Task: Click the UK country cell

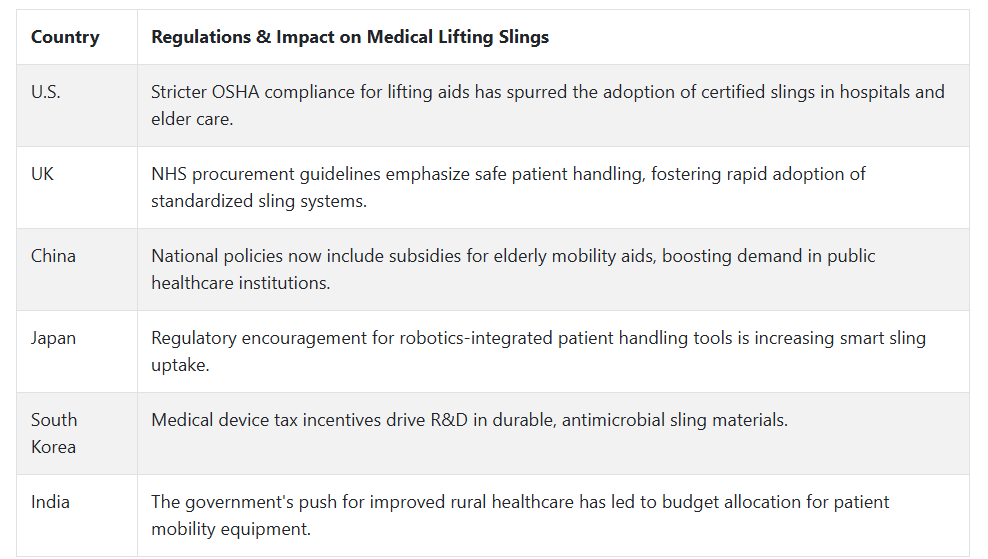Action: [77, 187]
